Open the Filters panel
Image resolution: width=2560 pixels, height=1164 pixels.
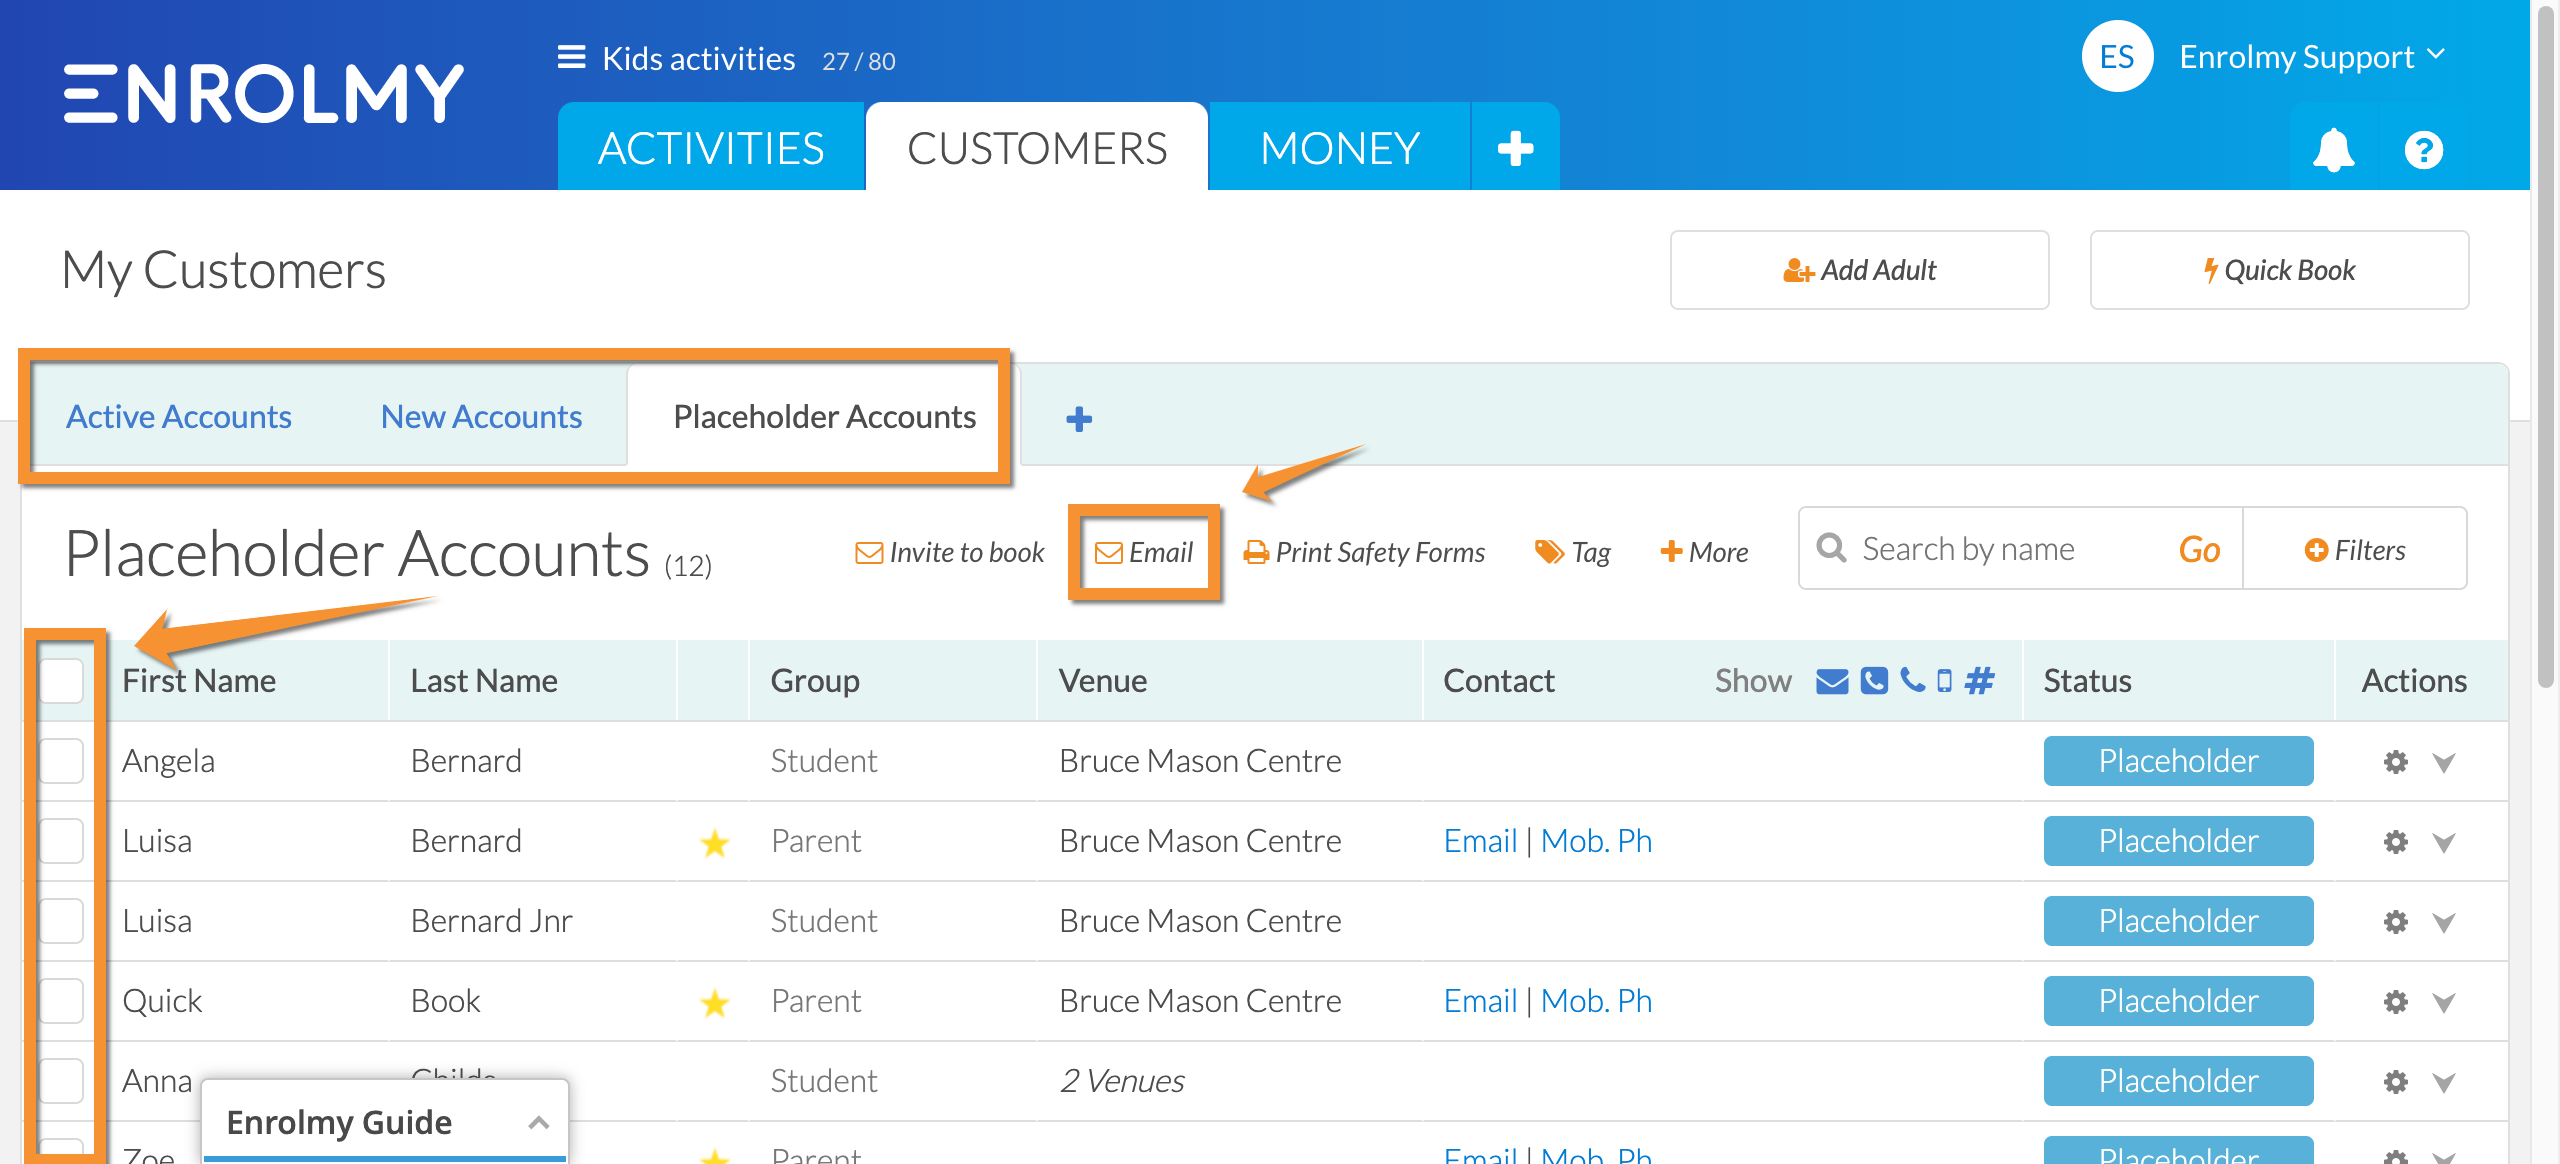click(x=2355, y=549)
